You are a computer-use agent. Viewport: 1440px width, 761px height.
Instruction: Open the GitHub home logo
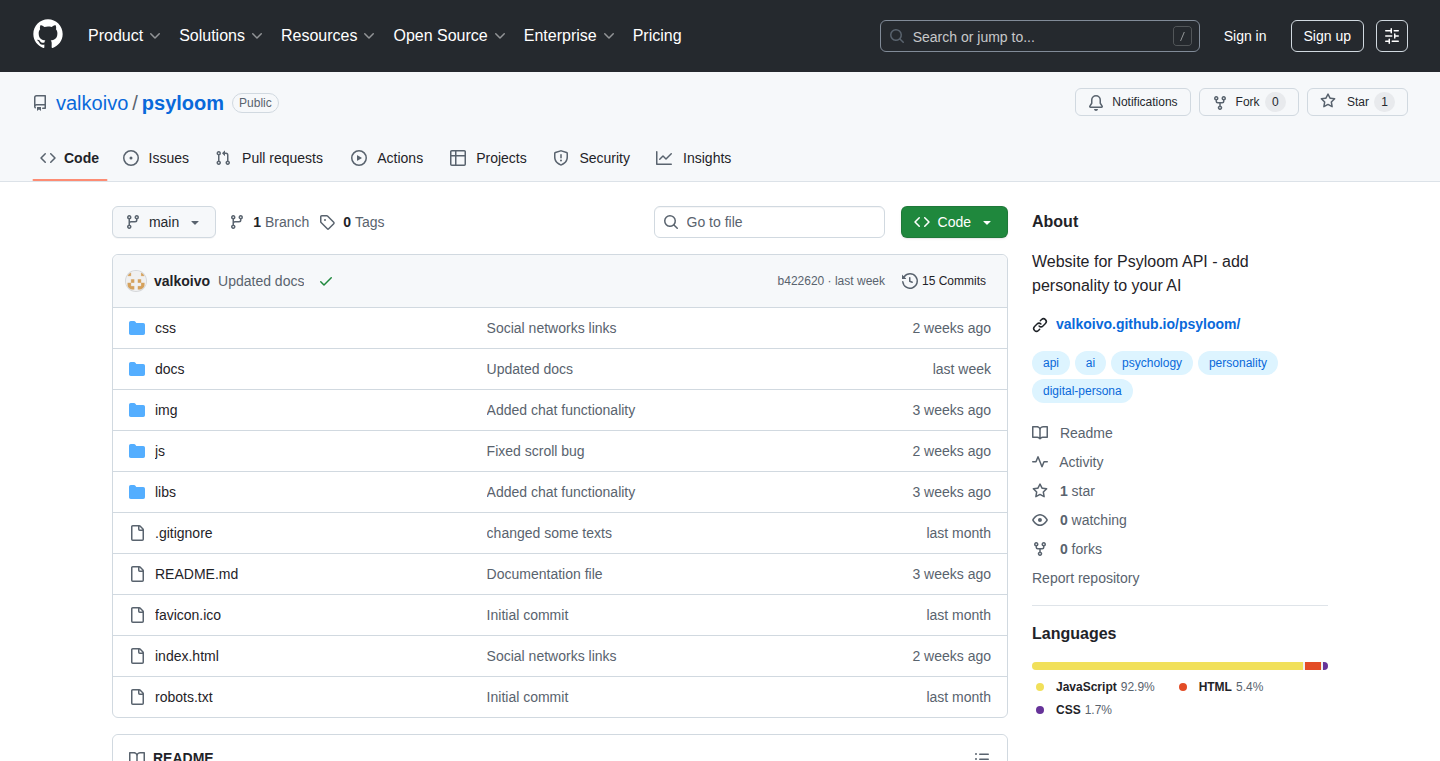point(48,35)
